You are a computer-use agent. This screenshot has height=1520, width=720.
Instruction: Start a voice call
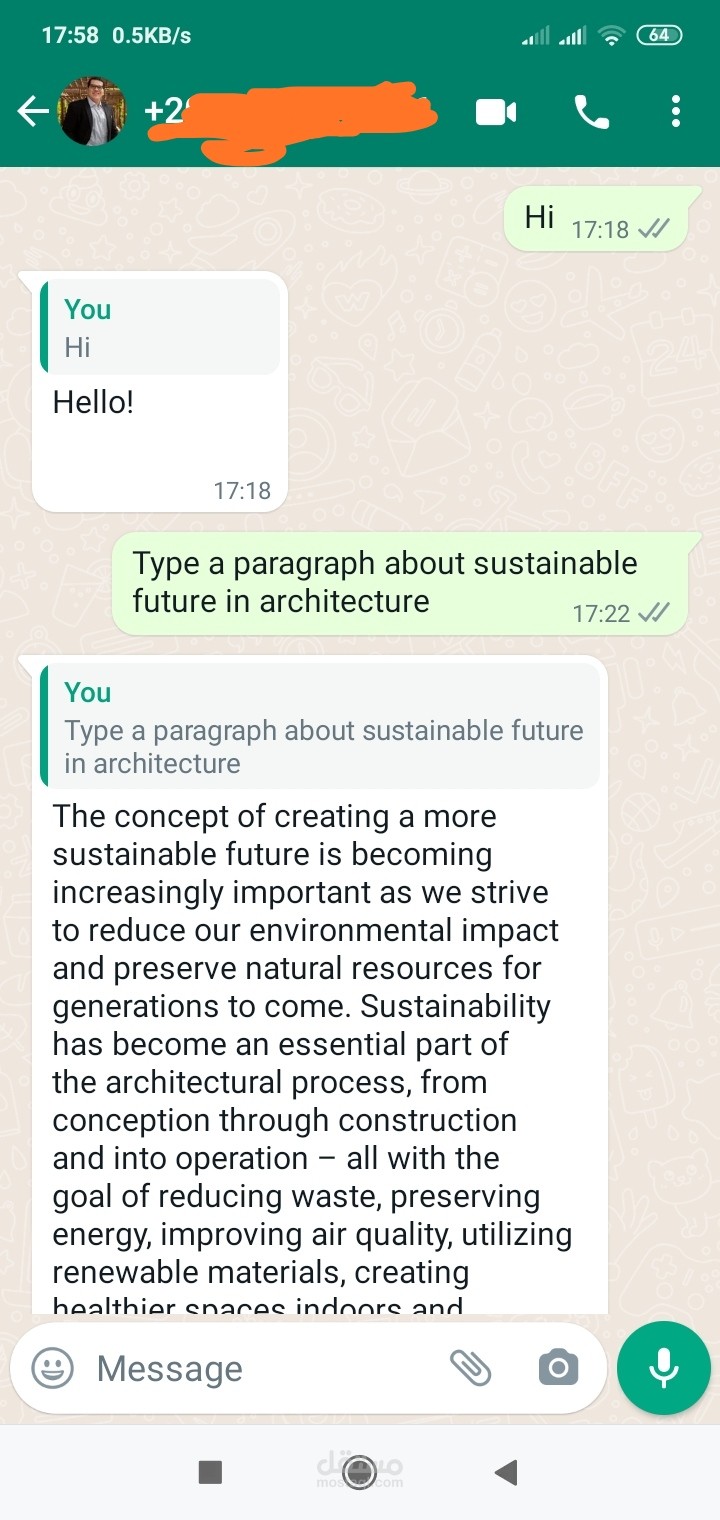[591, 112]
